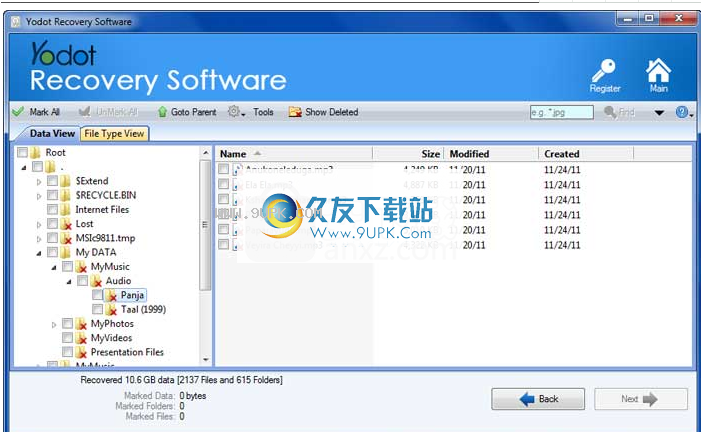Expand the Lost tree node
This screenshot has width=701, height=432.
(39, 224)
